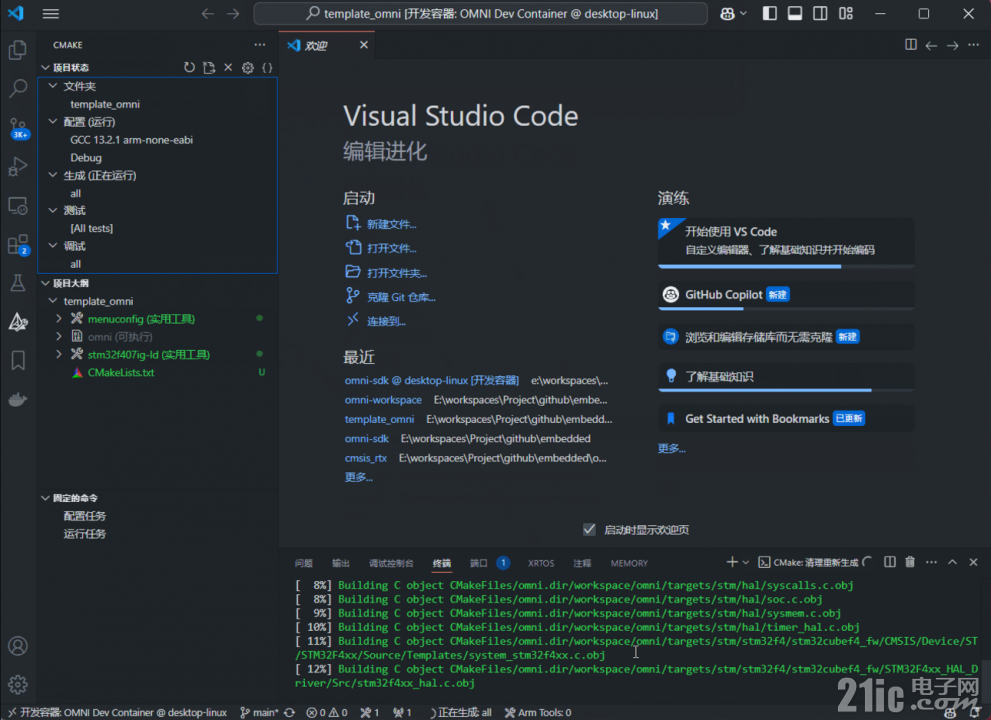
Task: Add a new terminal with plus icon
Action: [732, 562]
